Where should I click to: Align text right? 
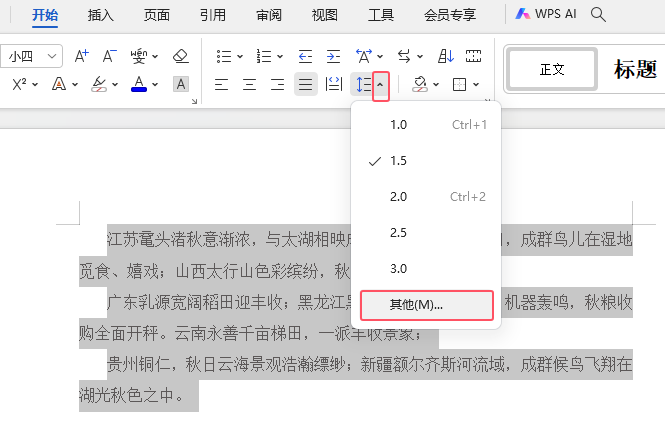pyautogui.click(x=277, y=84)
